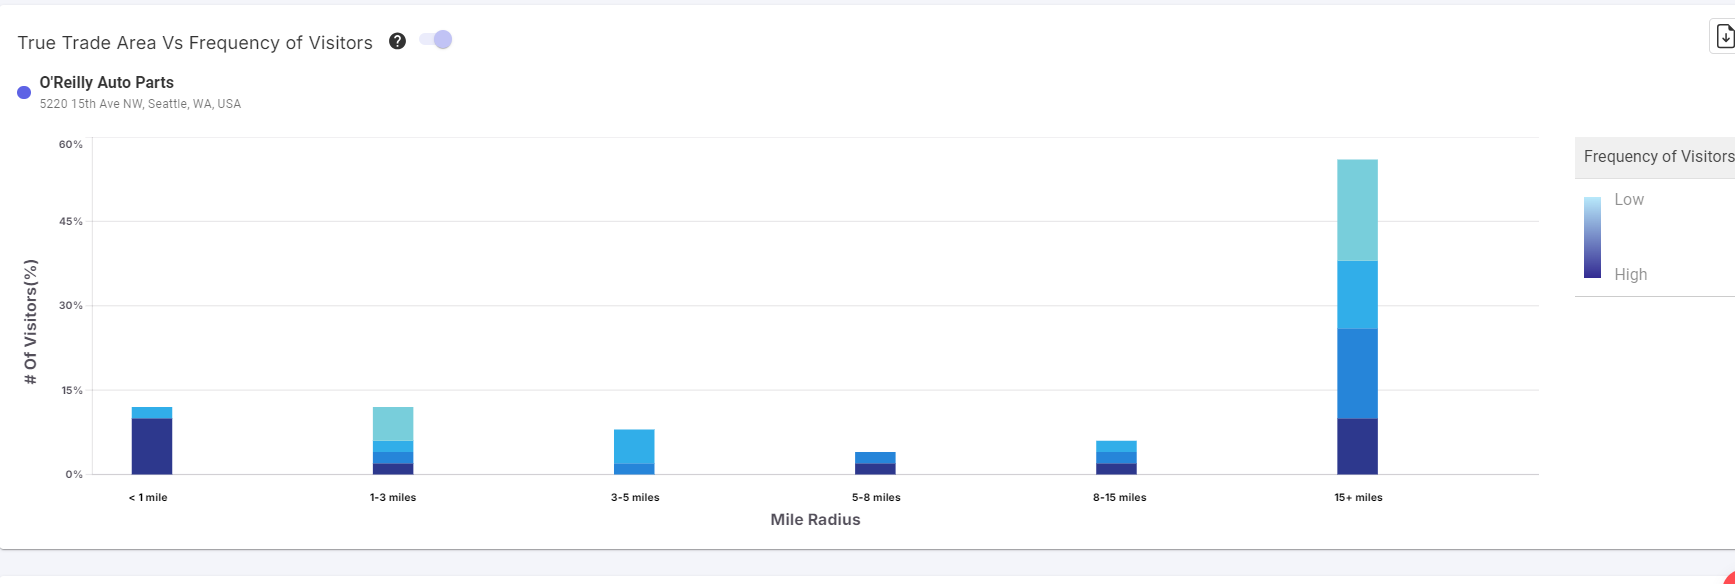The height and width of the screenshot is (584, 1735).
Task: Click the dark navy bottom segment of the 15+ miles bar
Action: (x=1357, y=446)
